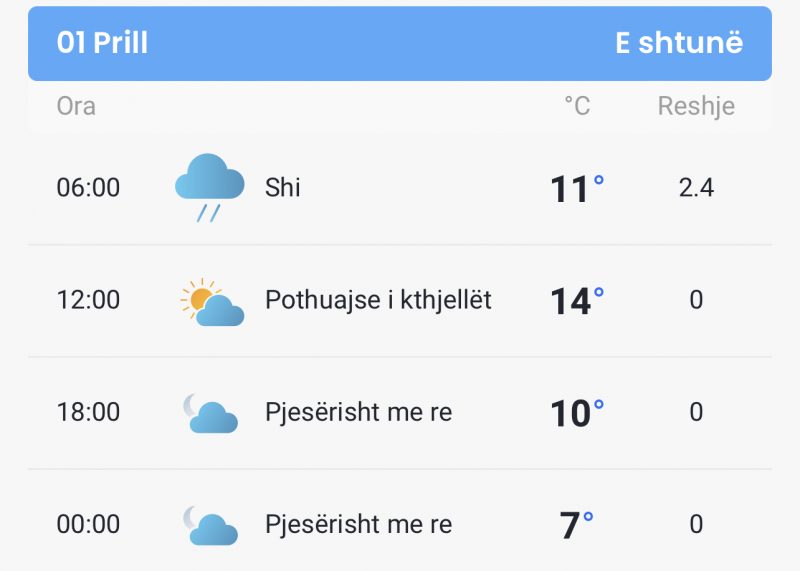Click the 2.4 precipitation value

click(x=696, y=187)
